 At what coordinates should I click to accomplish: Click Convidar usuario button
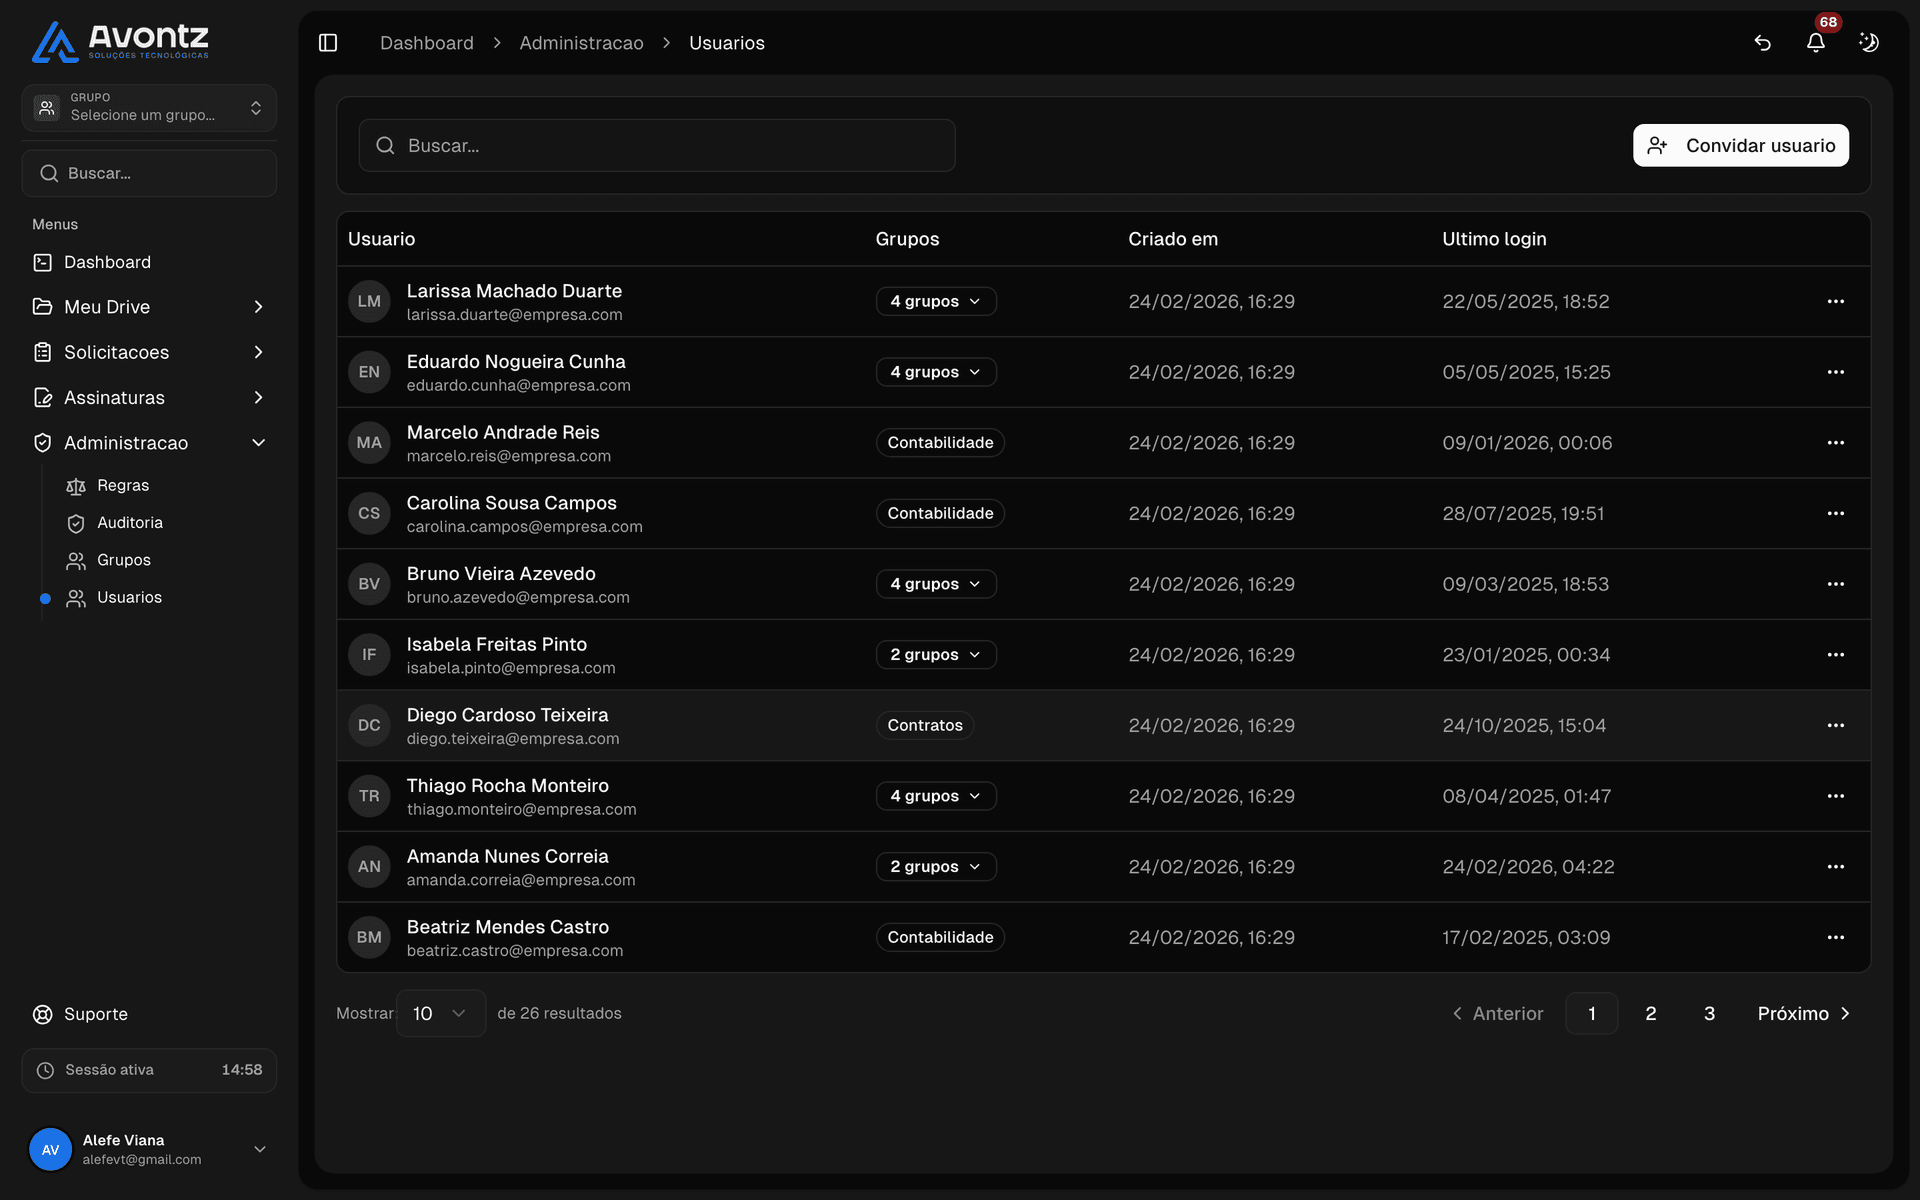click(x=1740, y=146)
